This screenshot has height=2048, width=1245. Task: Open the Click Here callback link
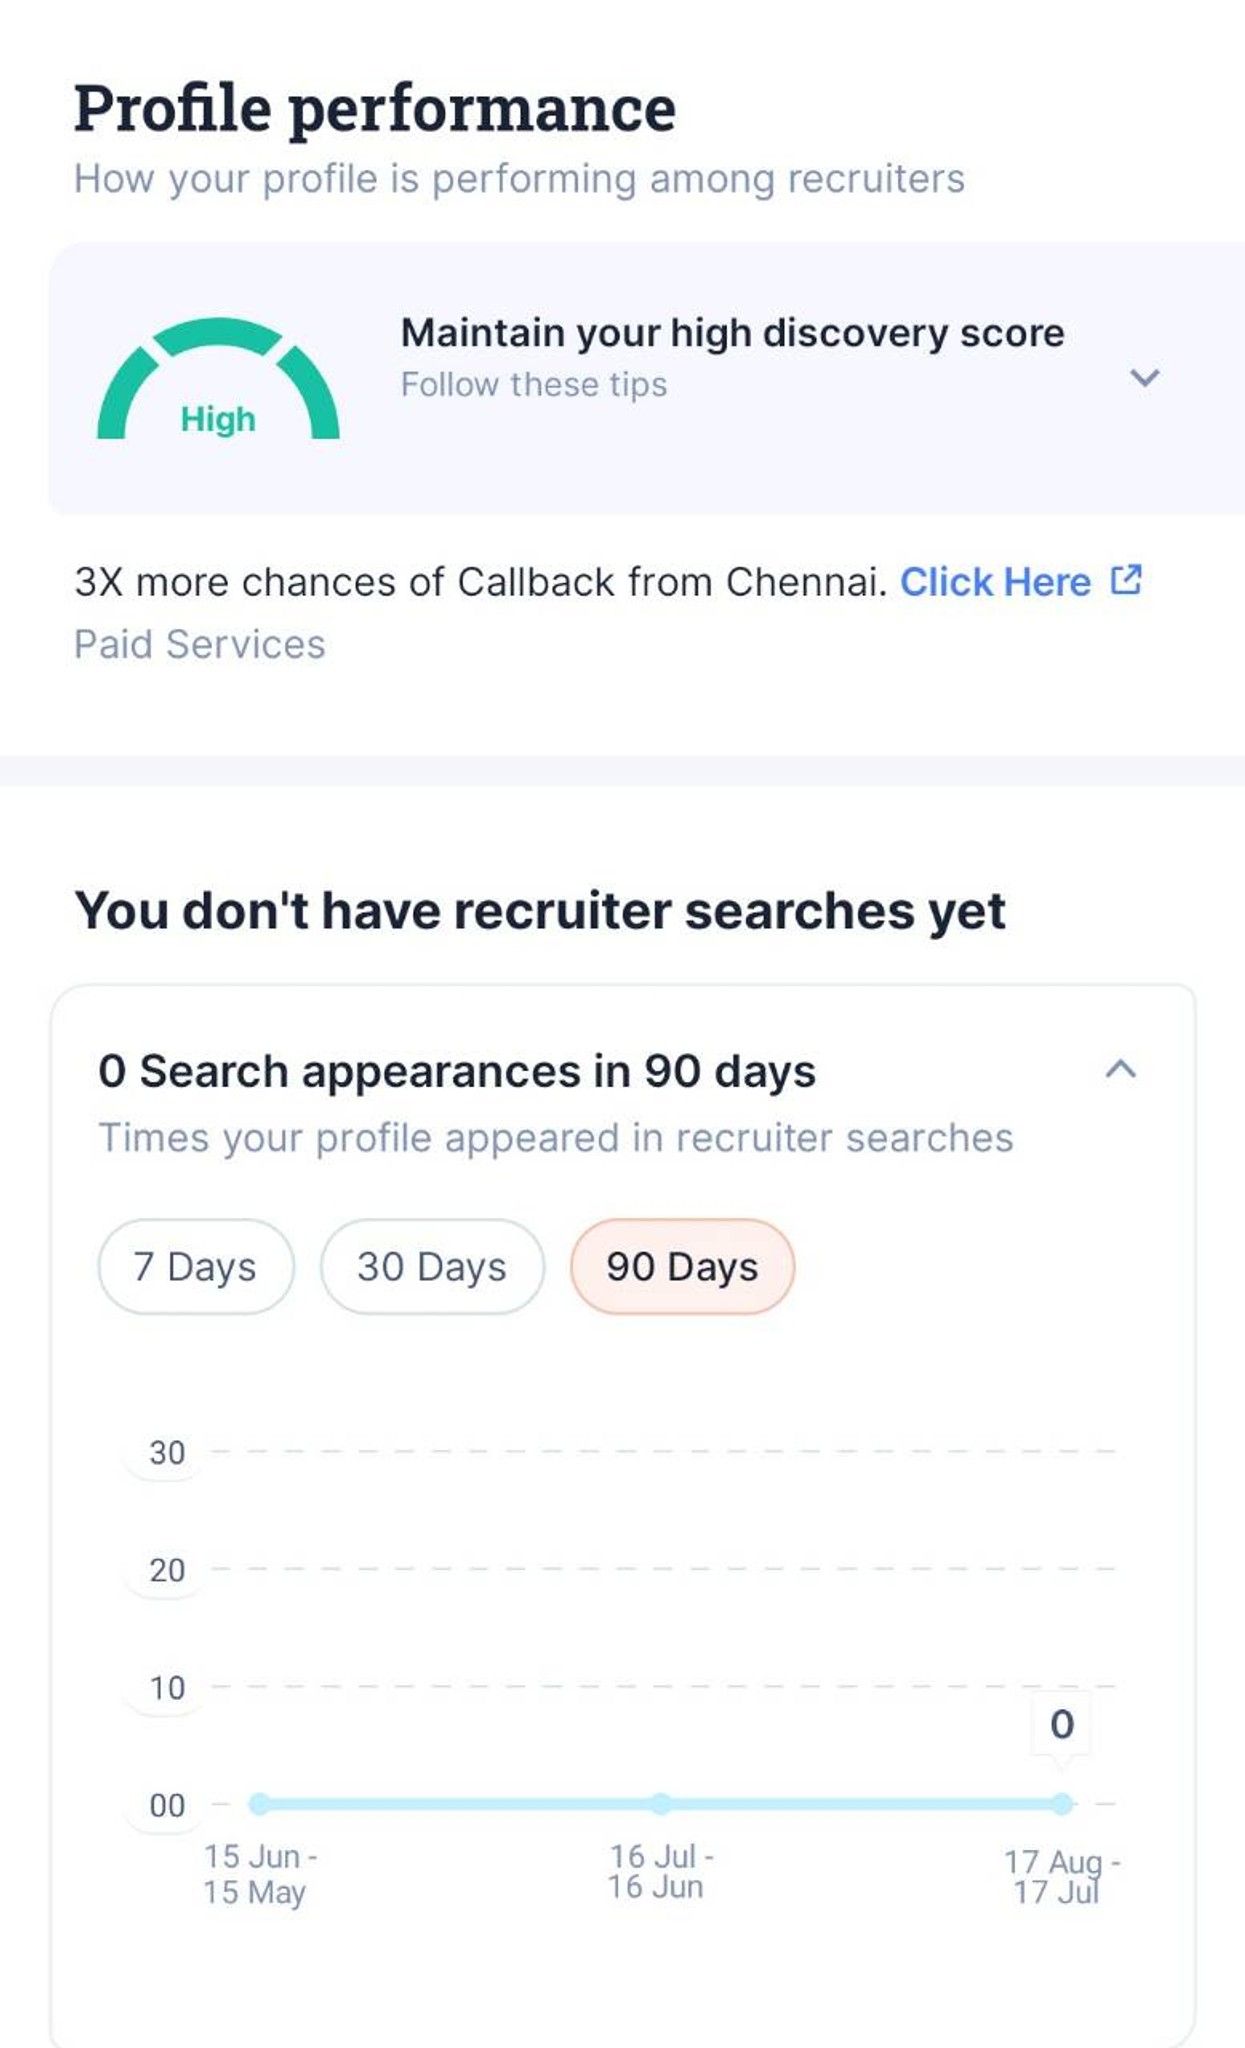tap(995, 582)
